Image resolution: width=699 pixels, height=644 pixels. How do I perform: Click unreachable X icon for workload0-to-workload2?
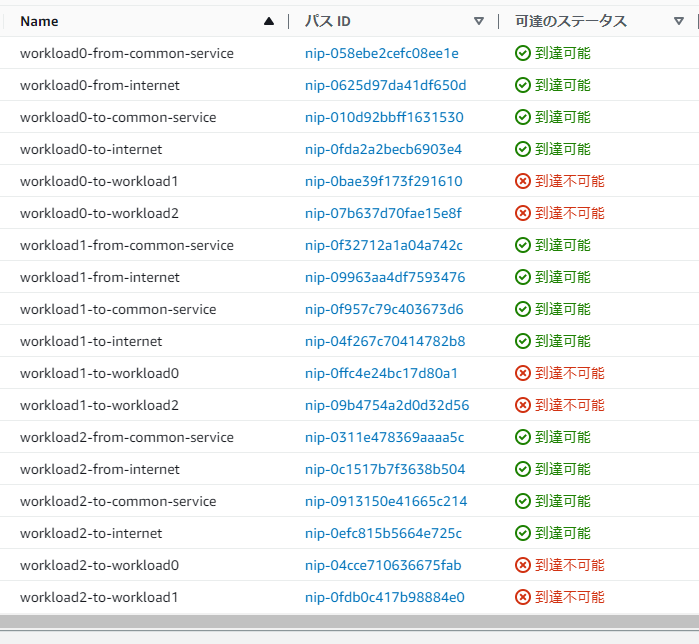point(522,213)
